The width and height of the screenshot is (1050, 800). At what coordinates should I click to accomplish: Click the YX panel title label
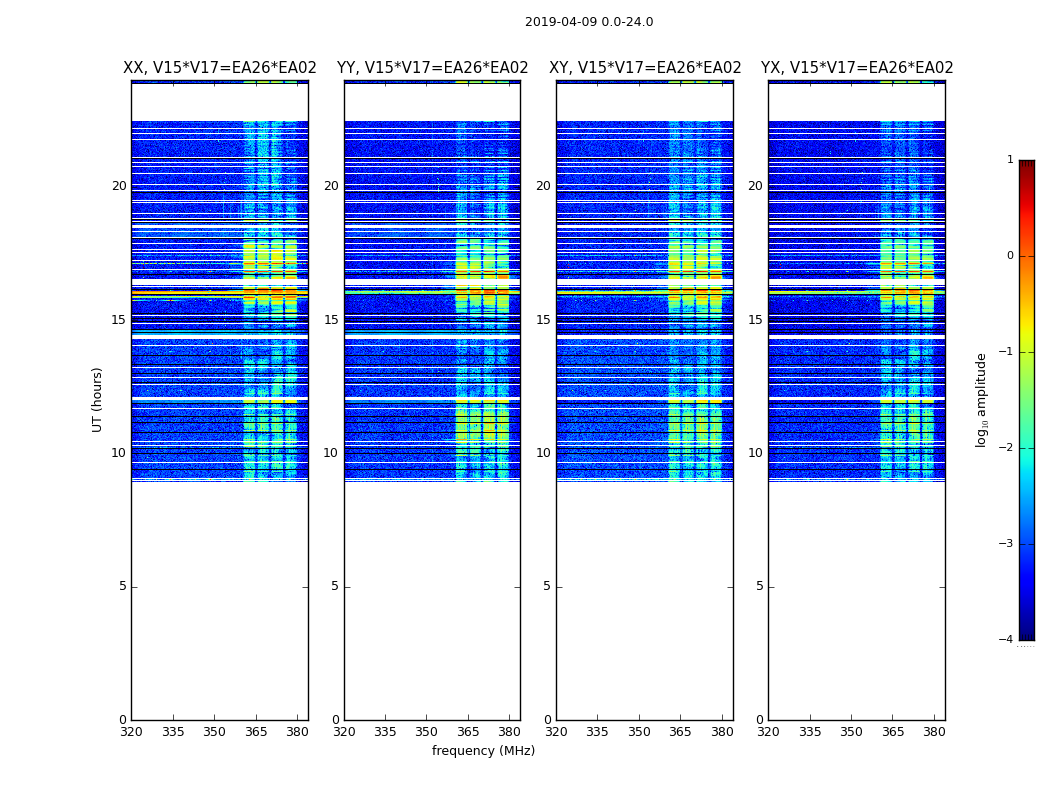(x=857, y=68)
